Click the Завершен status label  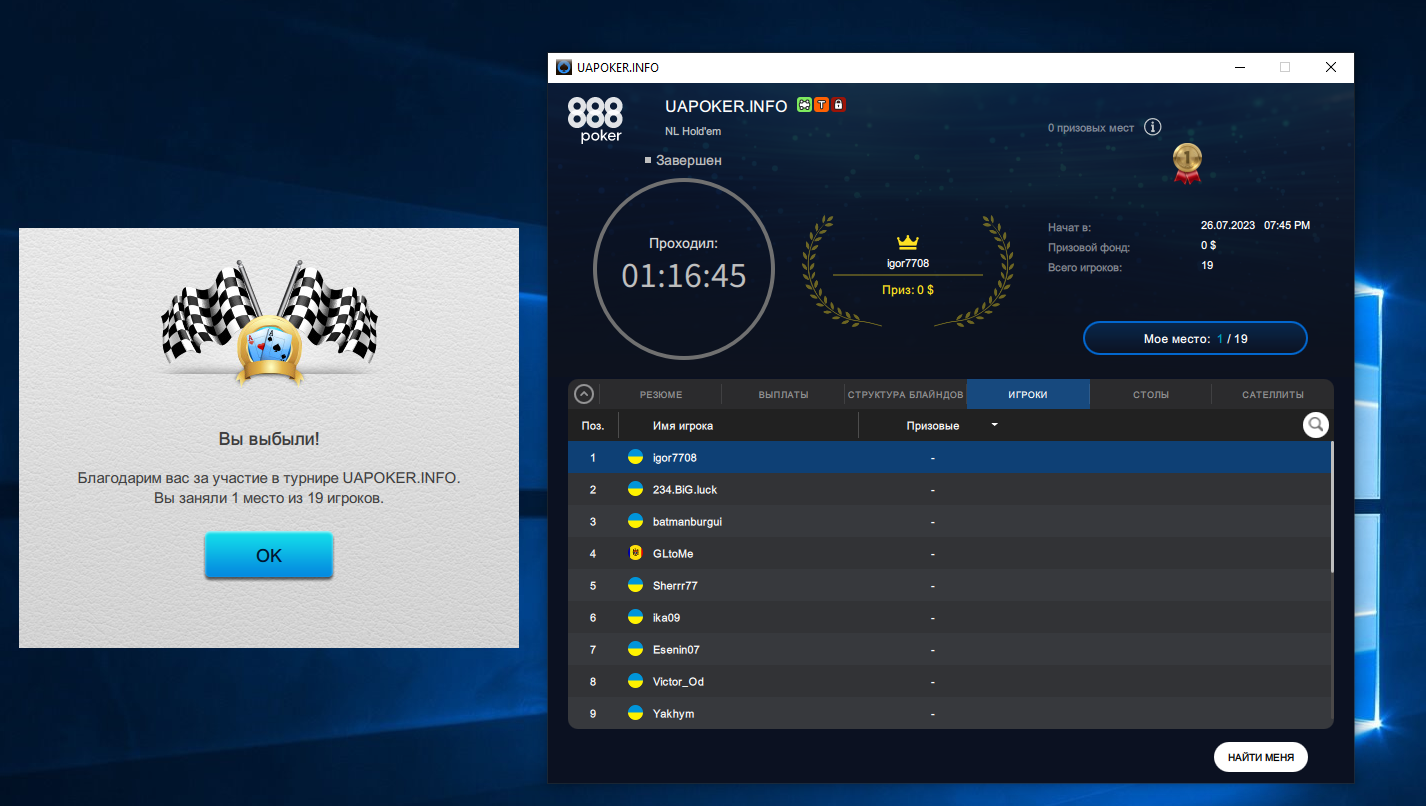(683, 160)
